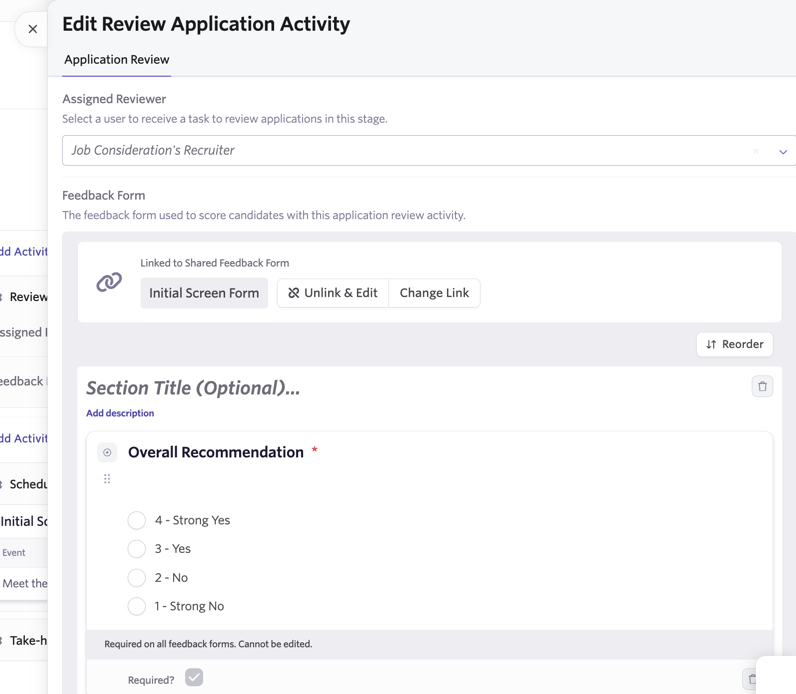796x694 pixels.
Task: Click the Reorder arrows icon
Action: click(x=711, y=344)
